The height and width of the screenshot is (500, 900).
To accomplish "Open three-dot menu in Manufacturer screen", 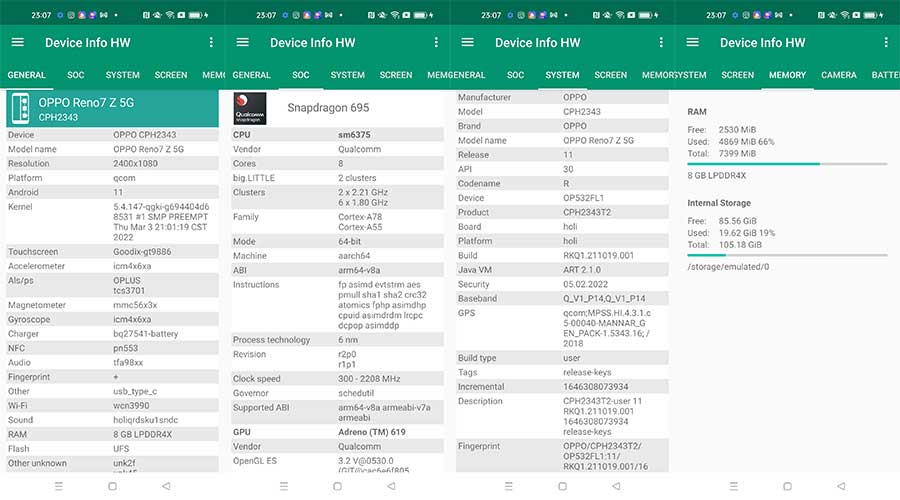I will coord(661,42).
